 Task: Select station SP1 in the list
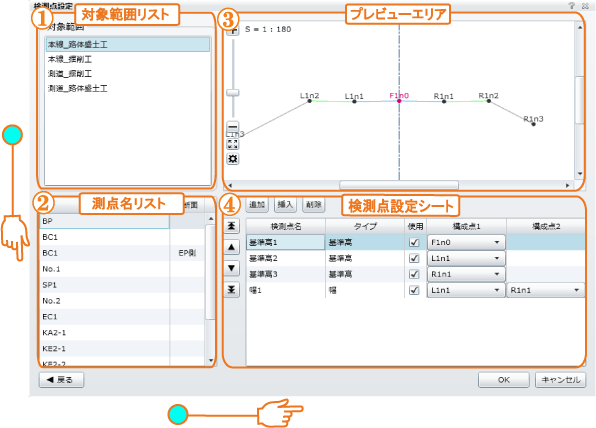point(122,285)
